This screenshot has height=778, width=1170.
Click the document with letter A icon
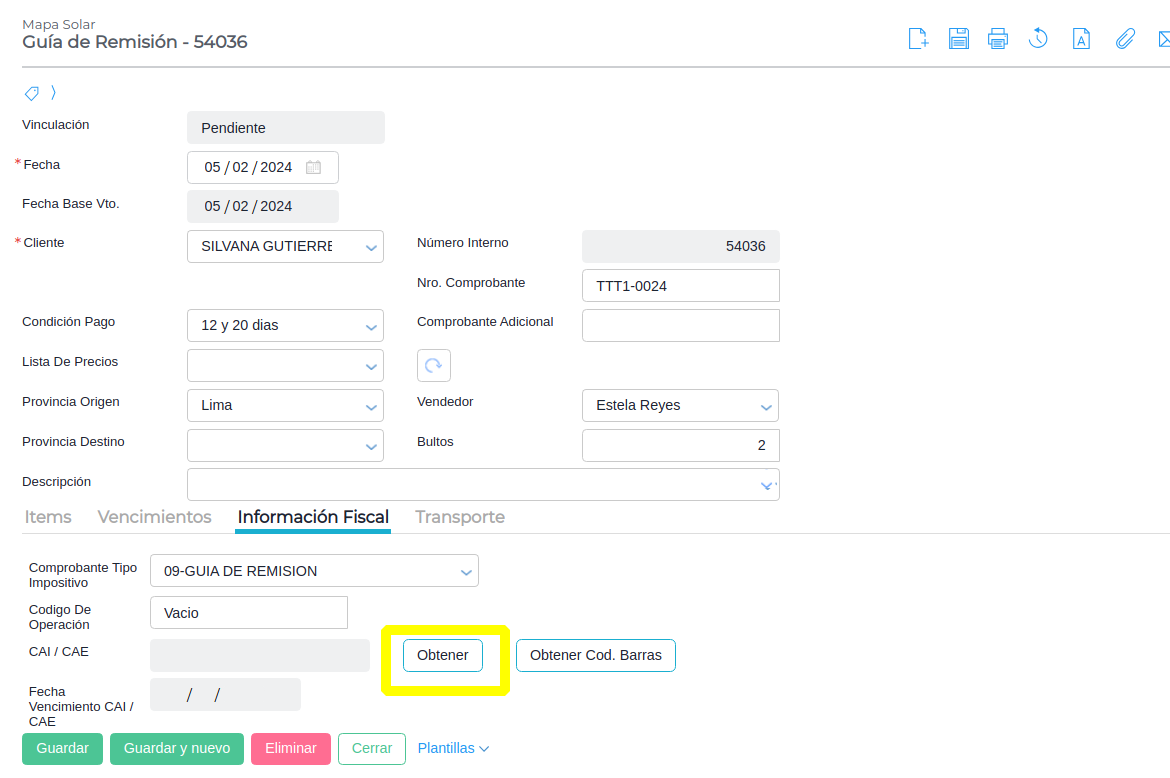click(1081, 39)
